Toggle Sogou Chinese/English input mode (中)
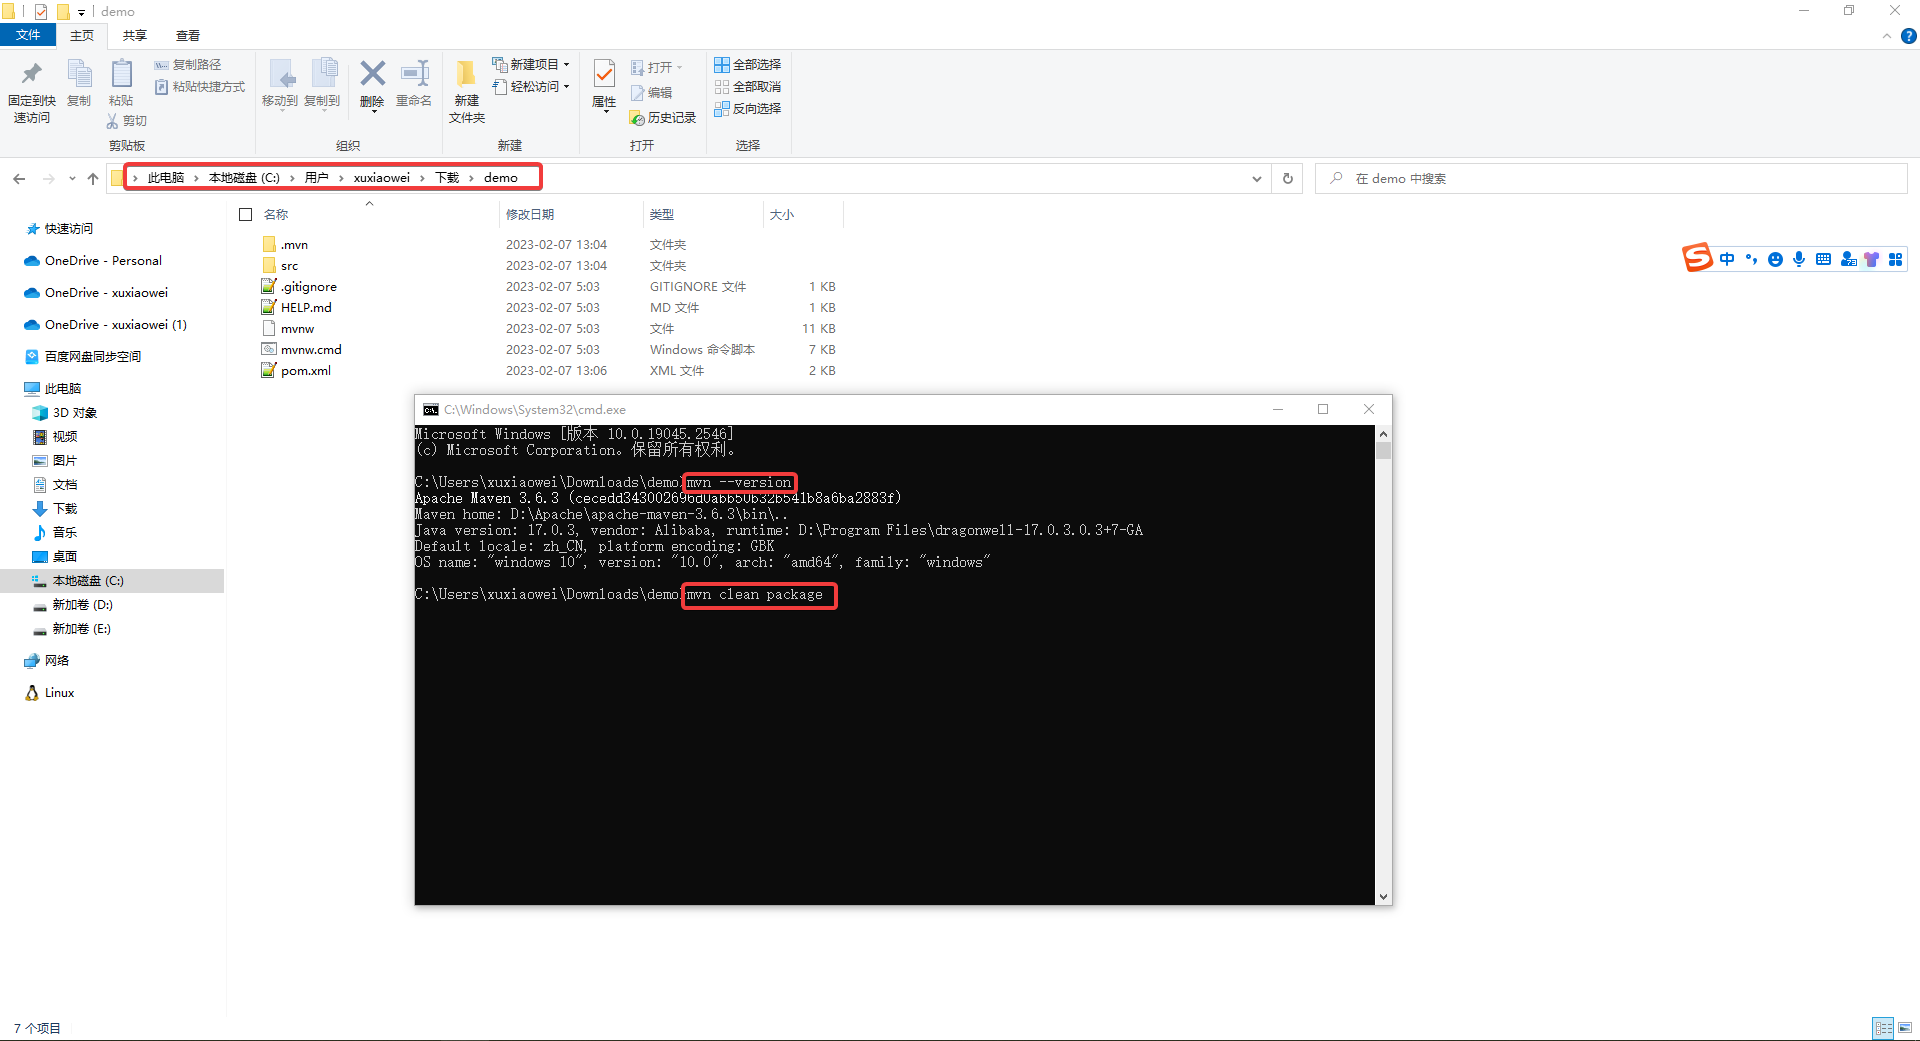This screenshot has width=1920, height=1041. tap(1727, 260)
